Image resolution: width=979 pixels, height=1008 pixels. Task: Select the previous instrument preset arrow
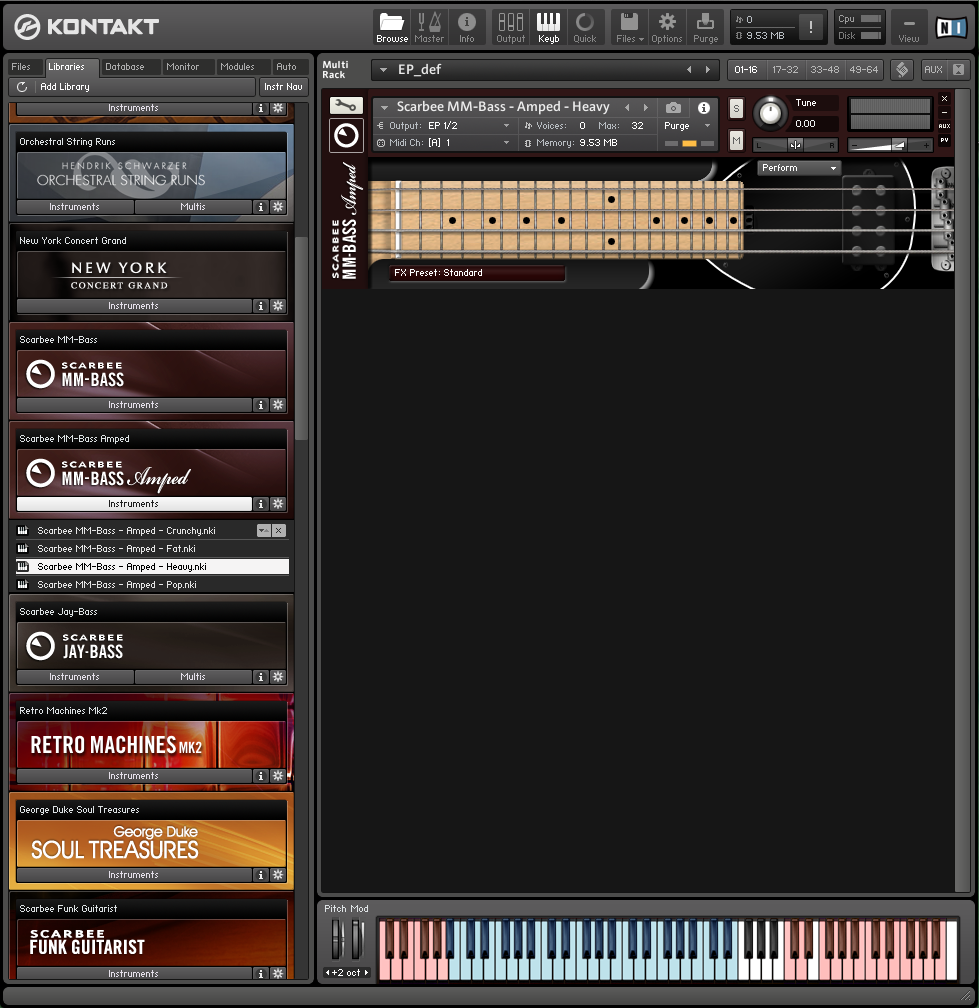[x=627, y=107]
